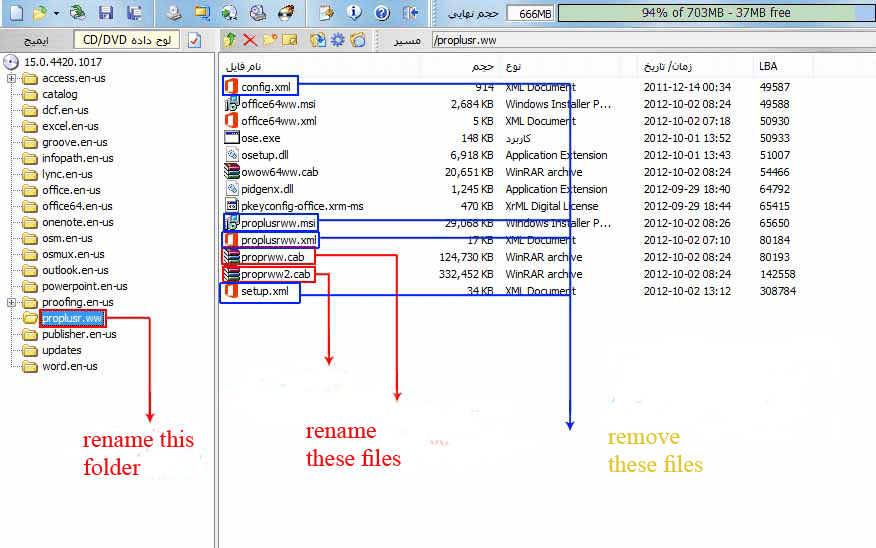This screenshot has width=876, height=548.
Task: Open the Help question mark icon
Action: (x=382, y=12)
